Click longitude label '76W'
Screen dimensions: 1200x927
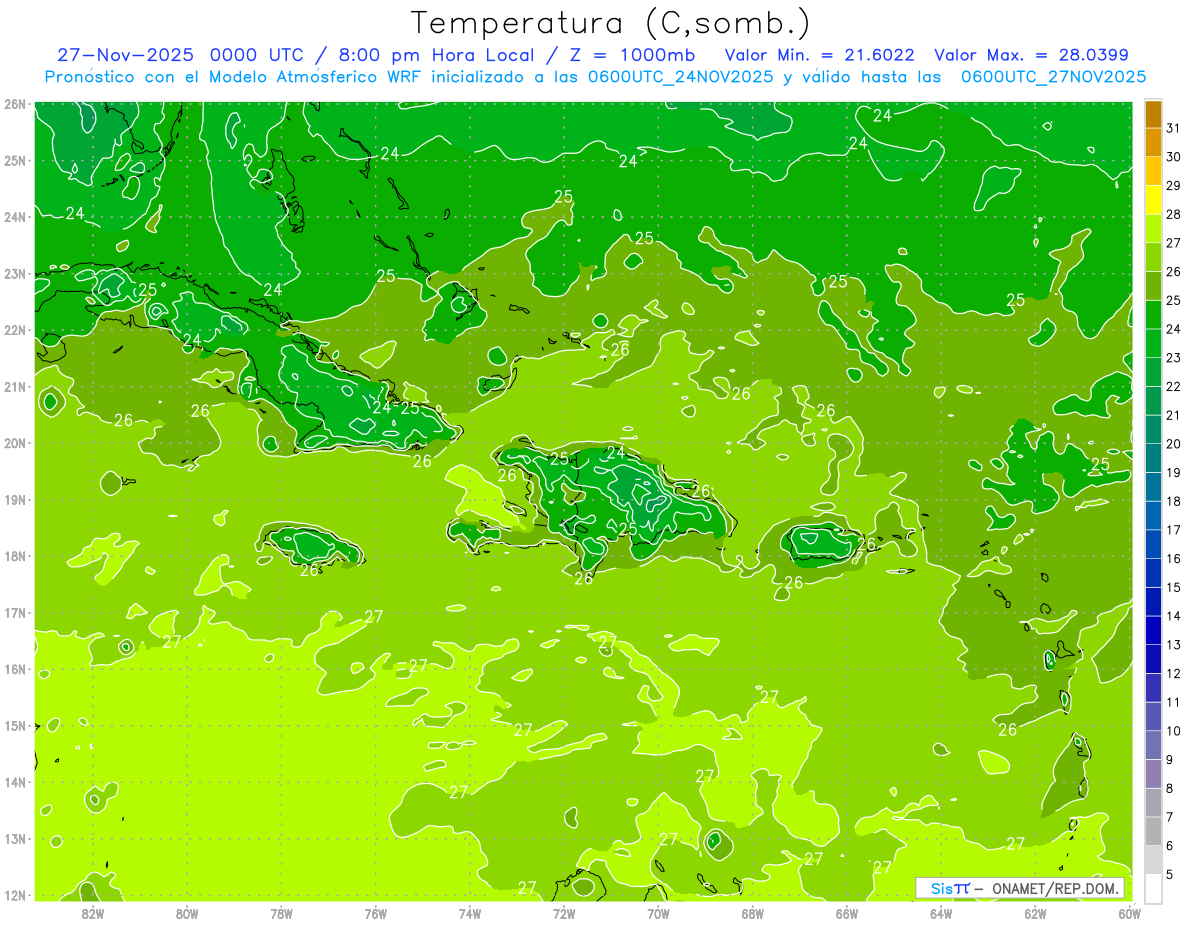click(x=375, y=913)
